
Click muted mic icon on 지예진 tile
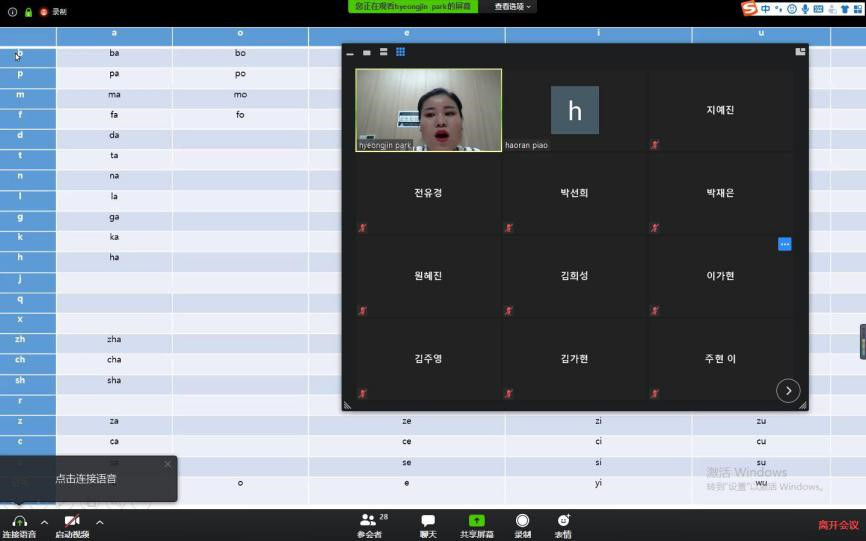pos(655,145)
